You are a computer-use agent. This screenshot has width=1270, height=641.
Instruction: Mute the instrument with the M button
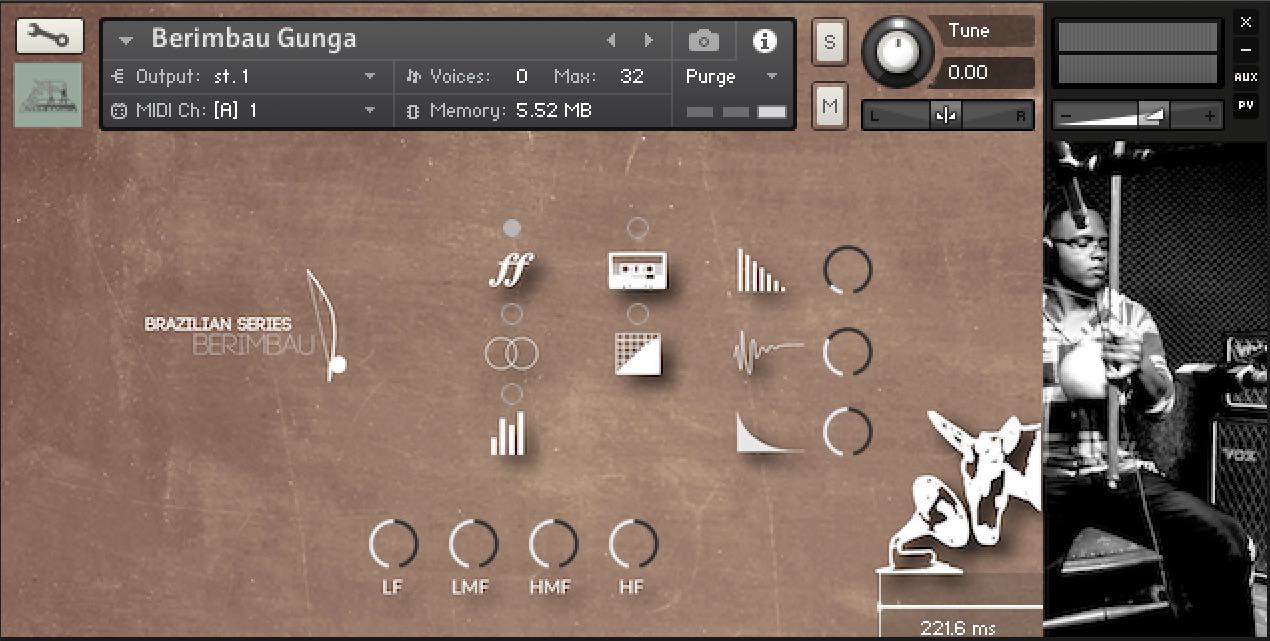click(830, 105)
